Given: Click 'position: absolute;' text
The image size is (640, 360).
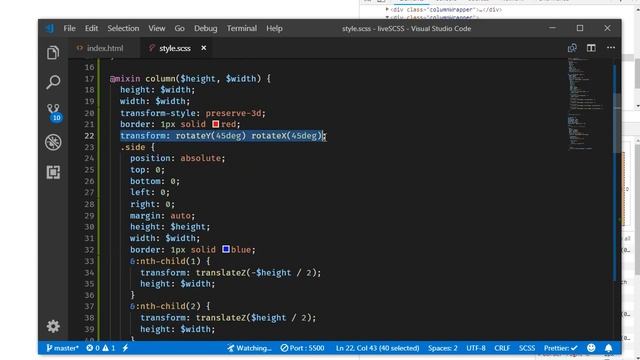Looking at the screenshot, I should coord(178,158).
